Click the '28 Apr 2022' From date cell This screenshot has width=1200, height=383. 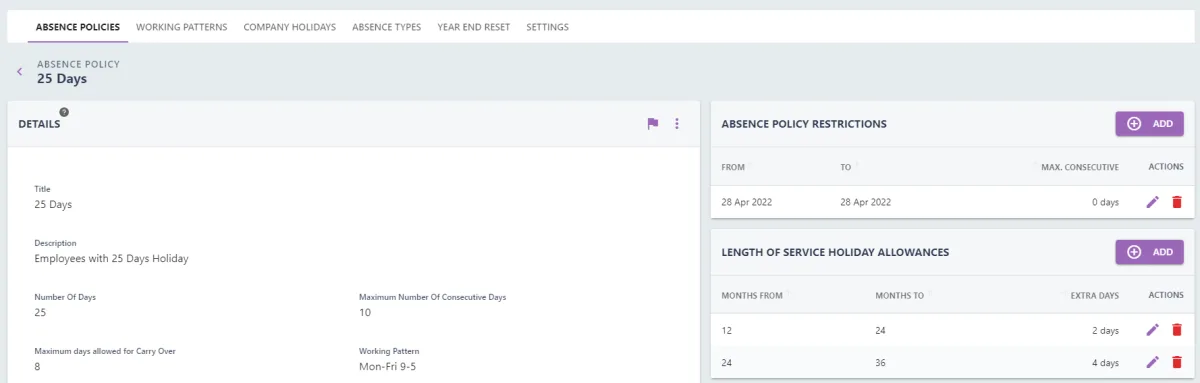tap(747, 202)
